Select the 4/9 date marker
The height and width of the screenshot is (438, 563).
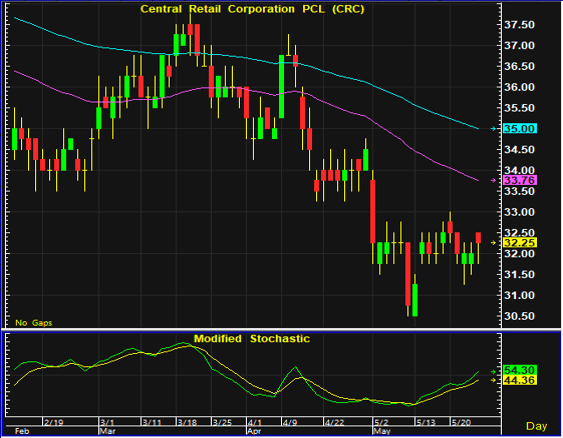[290, 422]
